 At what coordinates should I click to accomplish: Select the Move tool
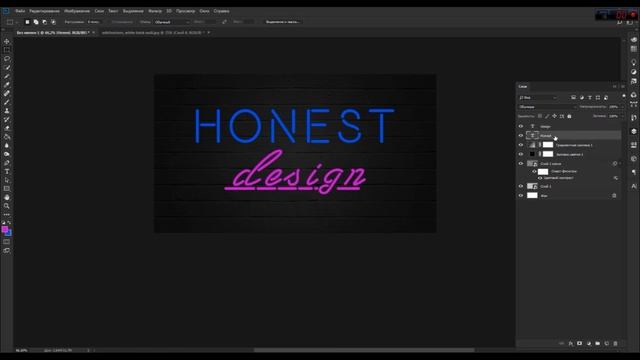7,41
